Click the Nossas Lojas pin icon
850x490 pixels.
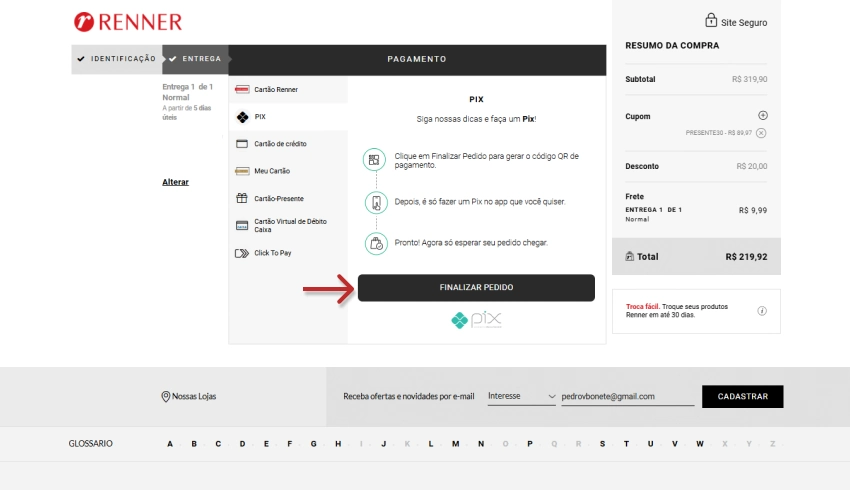pyautogui.click(x=166, y=397)
